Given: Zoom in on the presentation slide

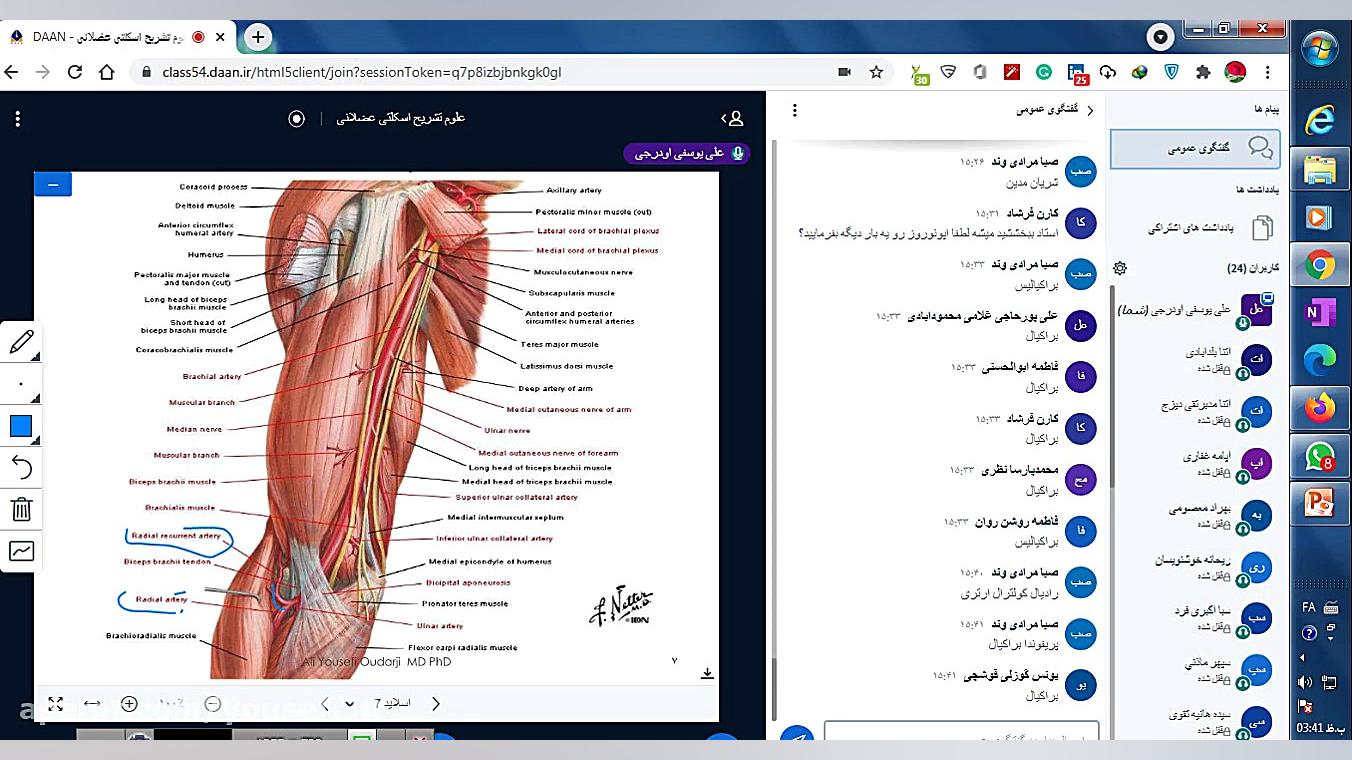Looking at the screenshot, I should (129, 703).
